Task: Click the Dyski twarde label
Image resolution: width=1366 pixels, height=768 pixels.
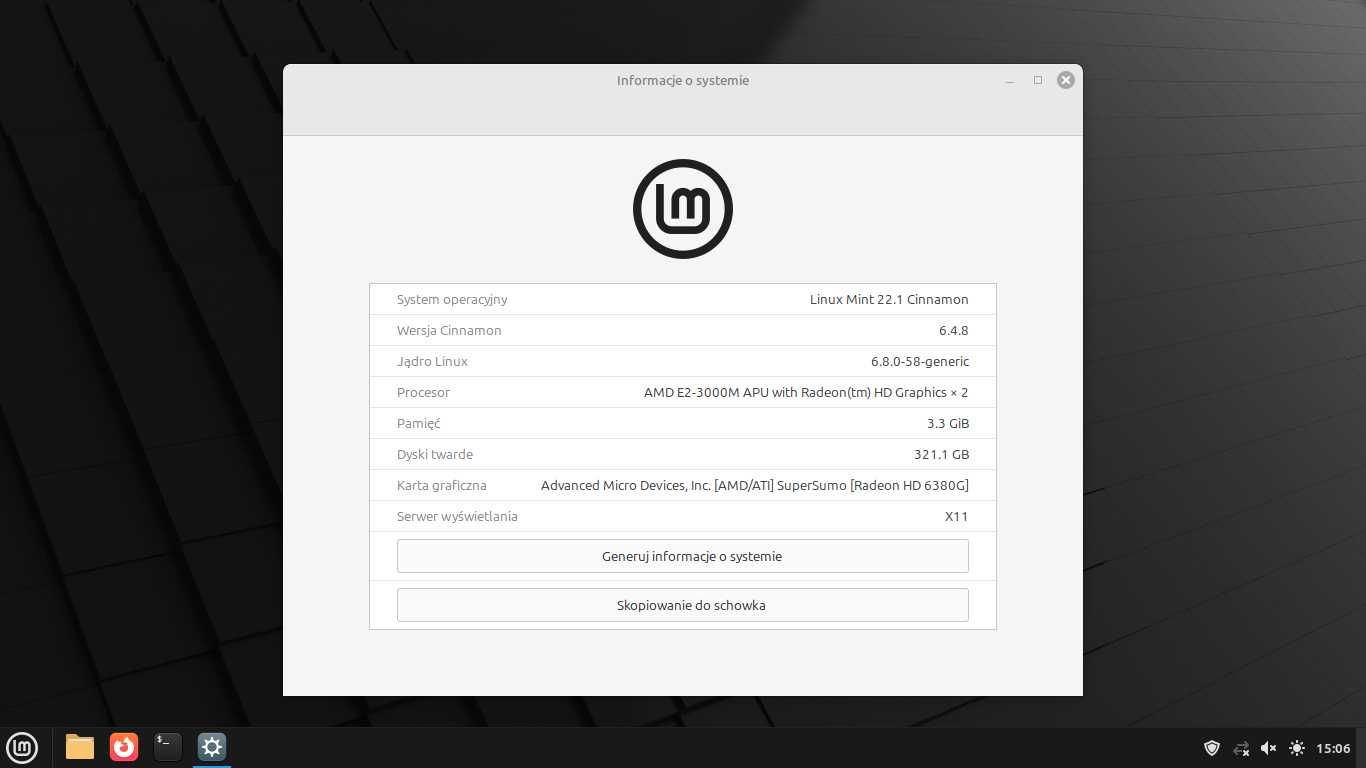Action: 435,454
